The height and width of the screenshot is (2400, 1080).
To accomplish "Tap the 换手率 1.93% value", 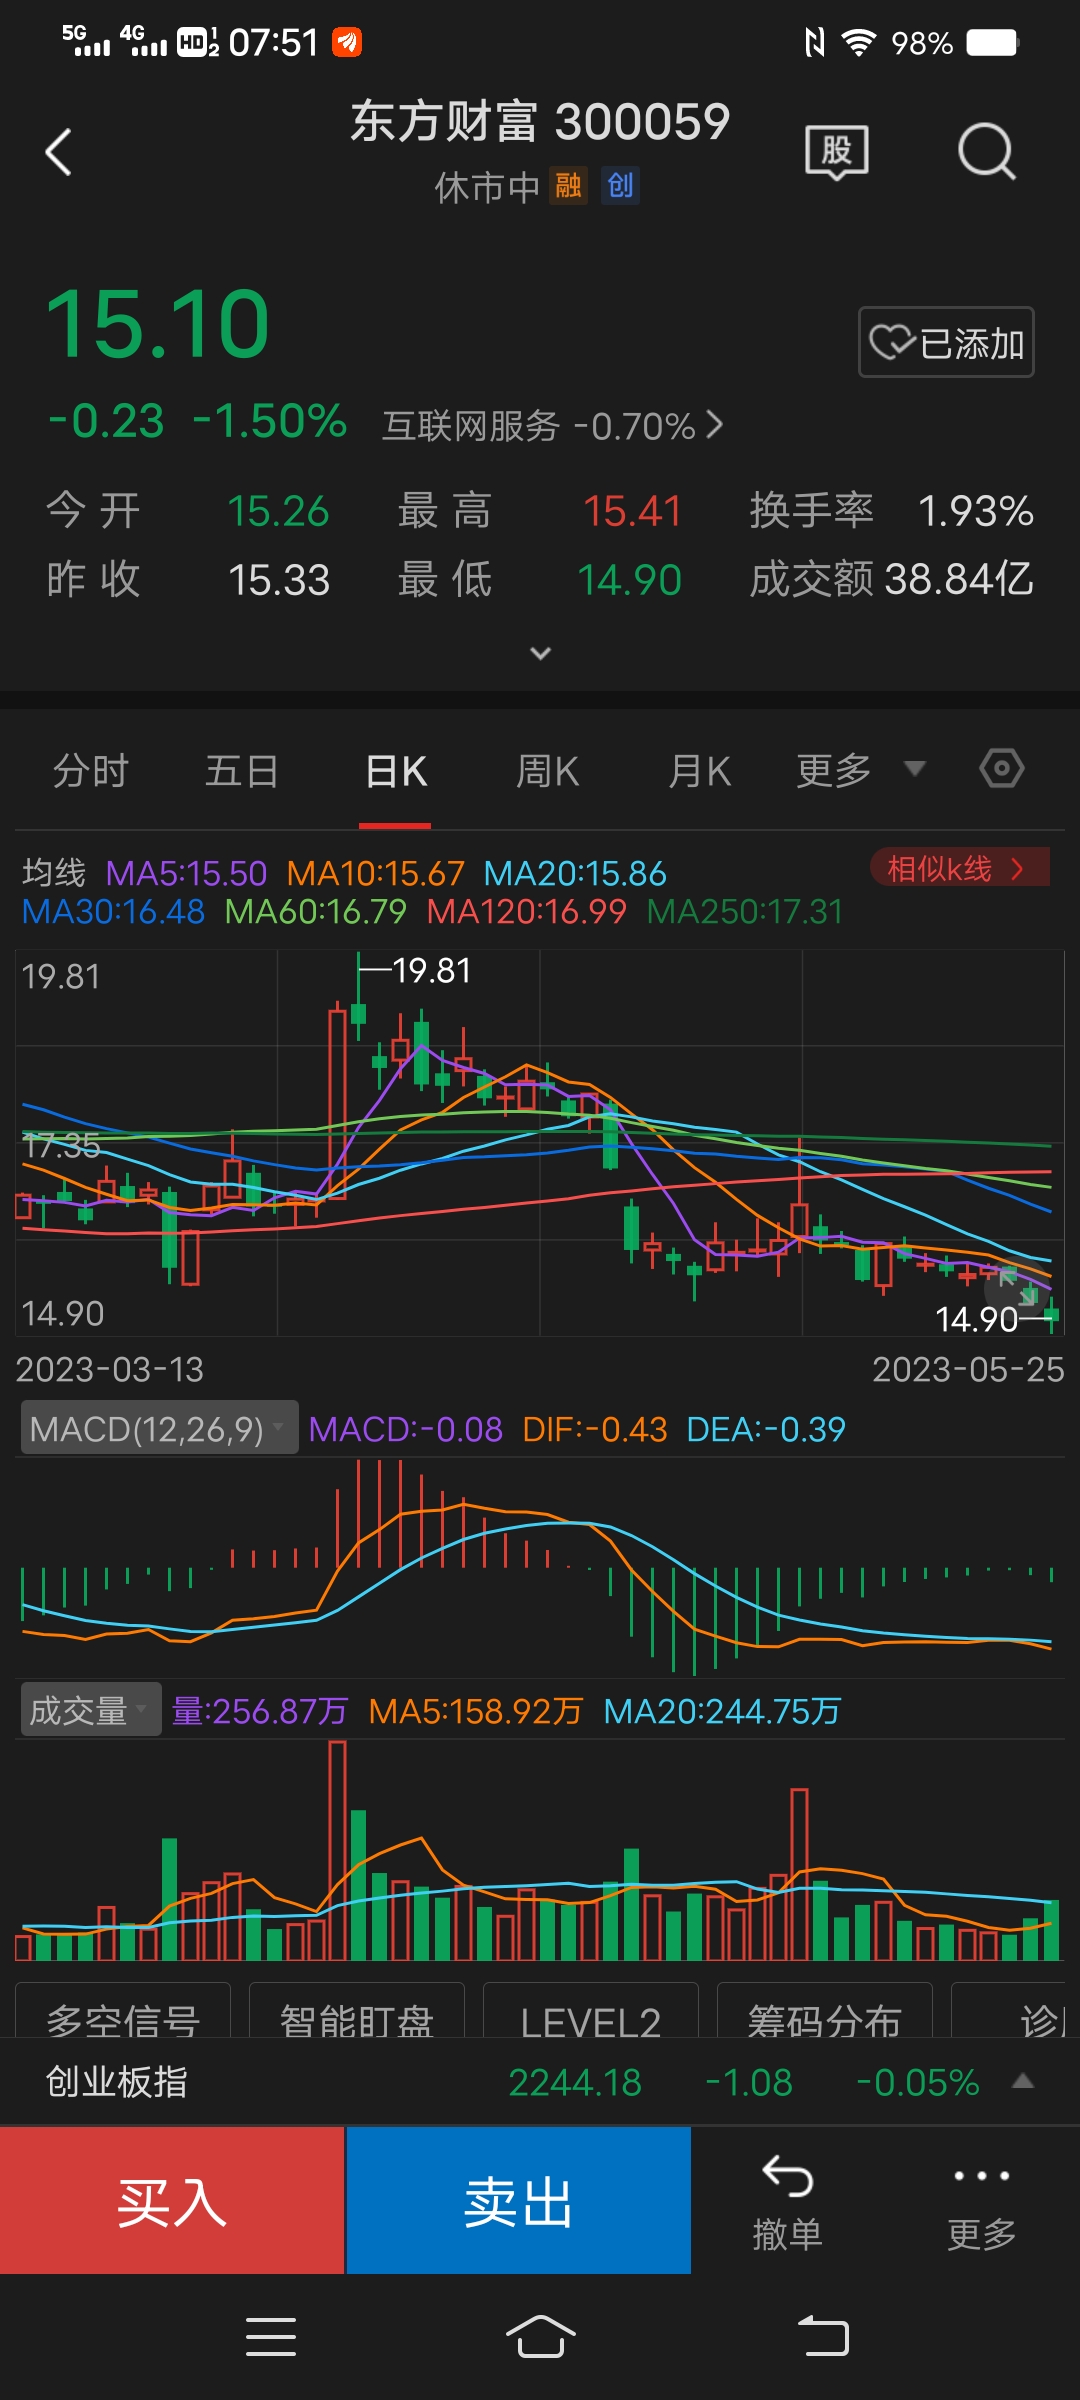I will pos(976,511).
